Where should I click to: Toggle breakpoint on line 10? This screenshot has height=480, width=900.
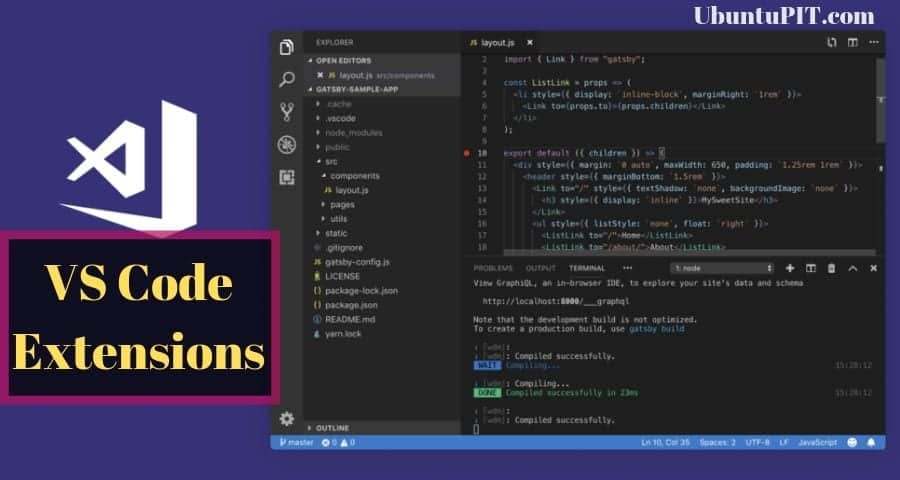click(x=467, y=153)
